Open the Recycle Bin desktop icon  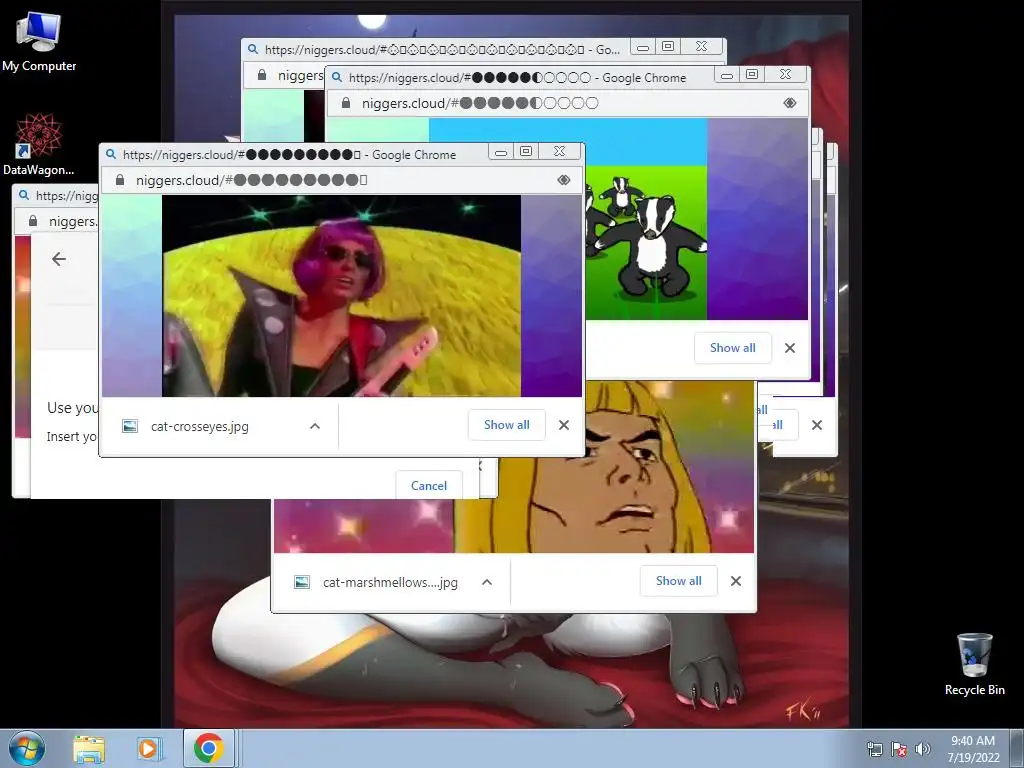[x=974, y=664]
